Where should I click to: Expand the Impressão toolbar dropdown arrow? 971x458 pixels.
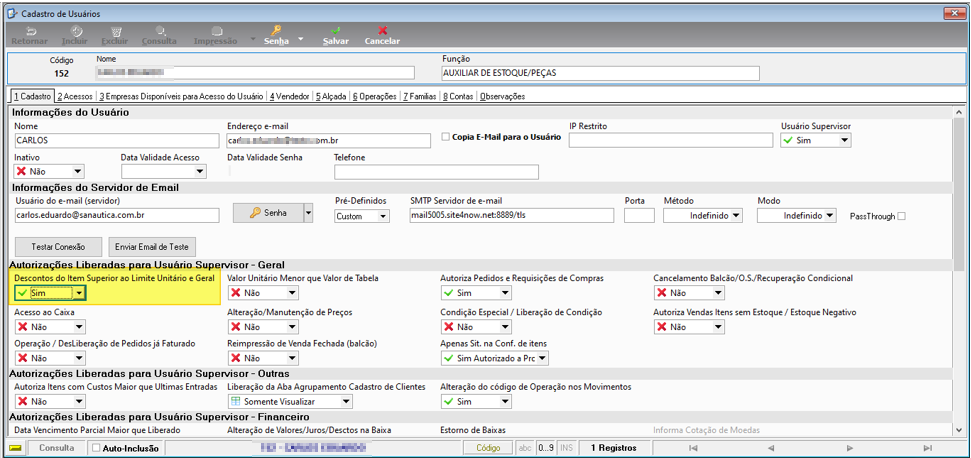click(253, 38)
